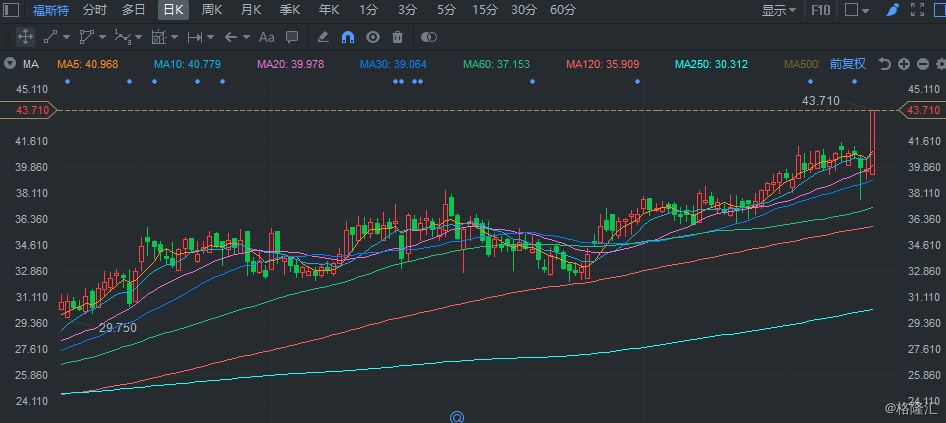Viewport: 946px width, 423px height.
Task: Open the 显示 display dropdown
Action: coord(779,10)
